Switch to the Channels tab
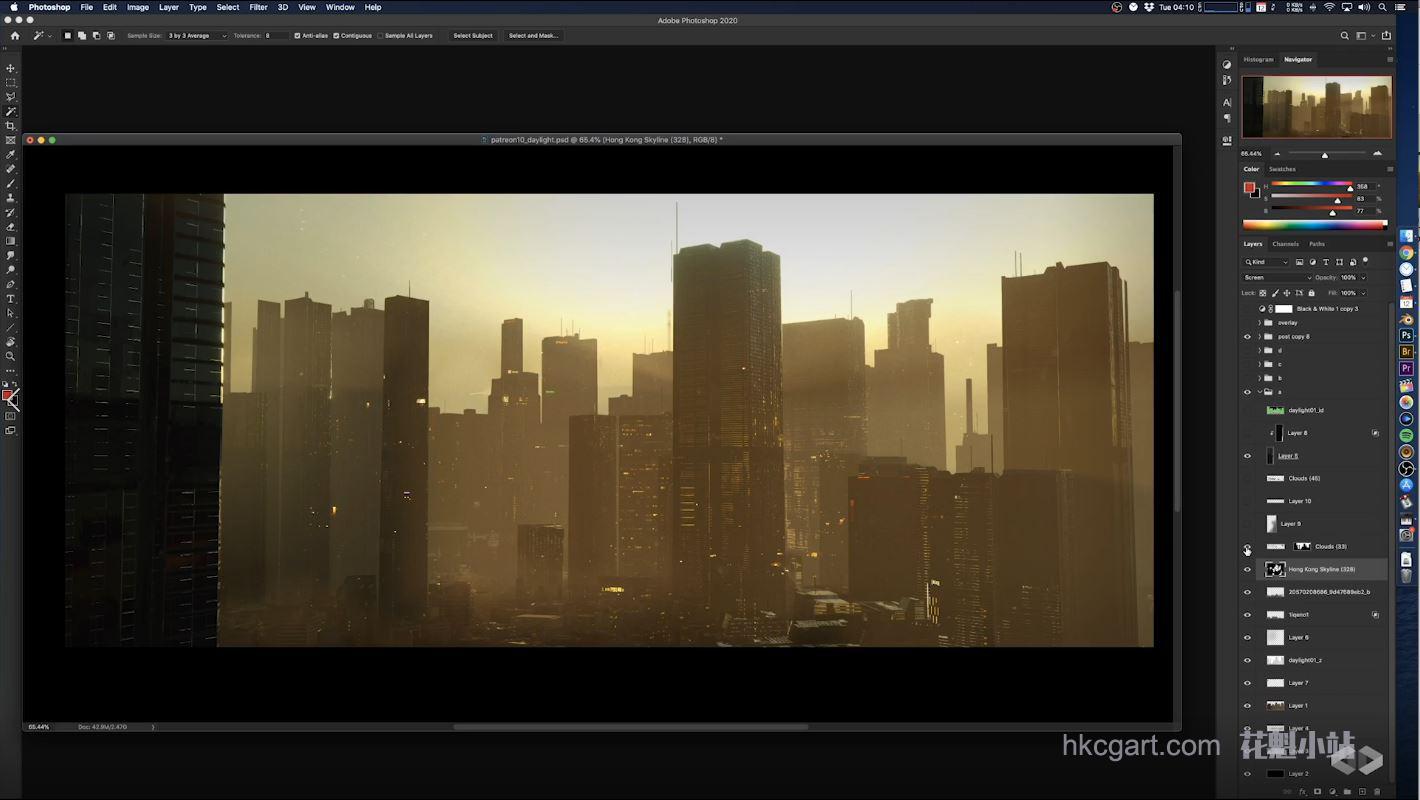The width and height of the screenshot is (1420, 800). tap(1286, 244)
